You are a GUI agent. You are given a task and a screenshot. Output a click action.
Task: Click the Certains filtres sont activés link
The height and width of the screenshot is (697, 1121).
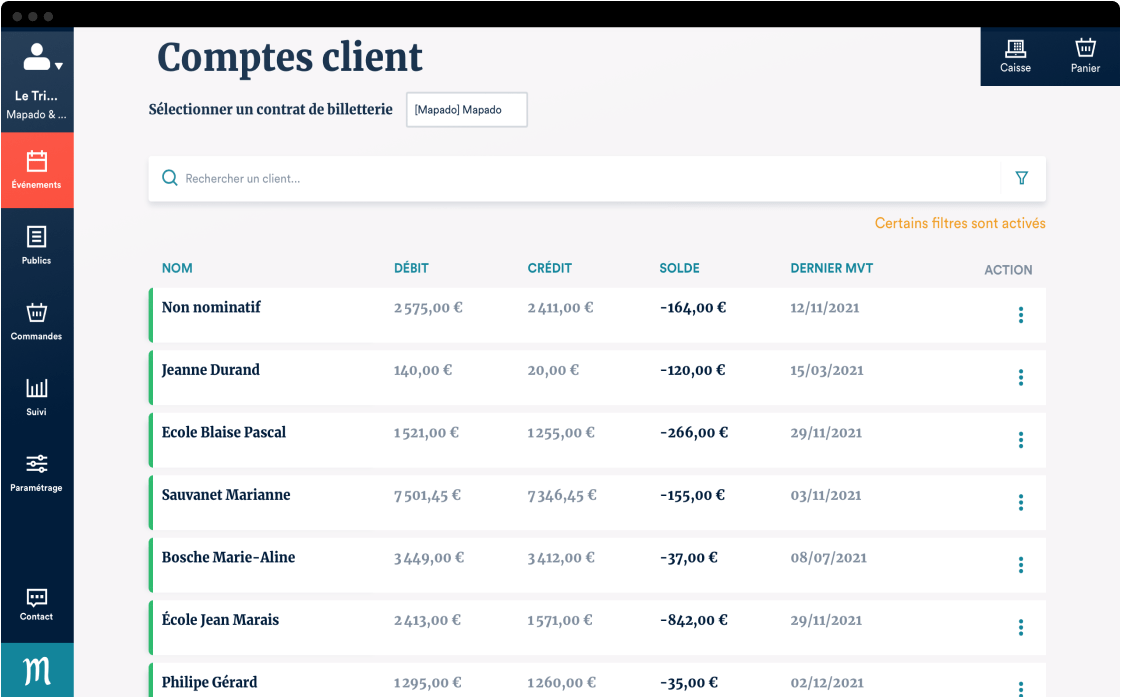click(x=959, y=223)
